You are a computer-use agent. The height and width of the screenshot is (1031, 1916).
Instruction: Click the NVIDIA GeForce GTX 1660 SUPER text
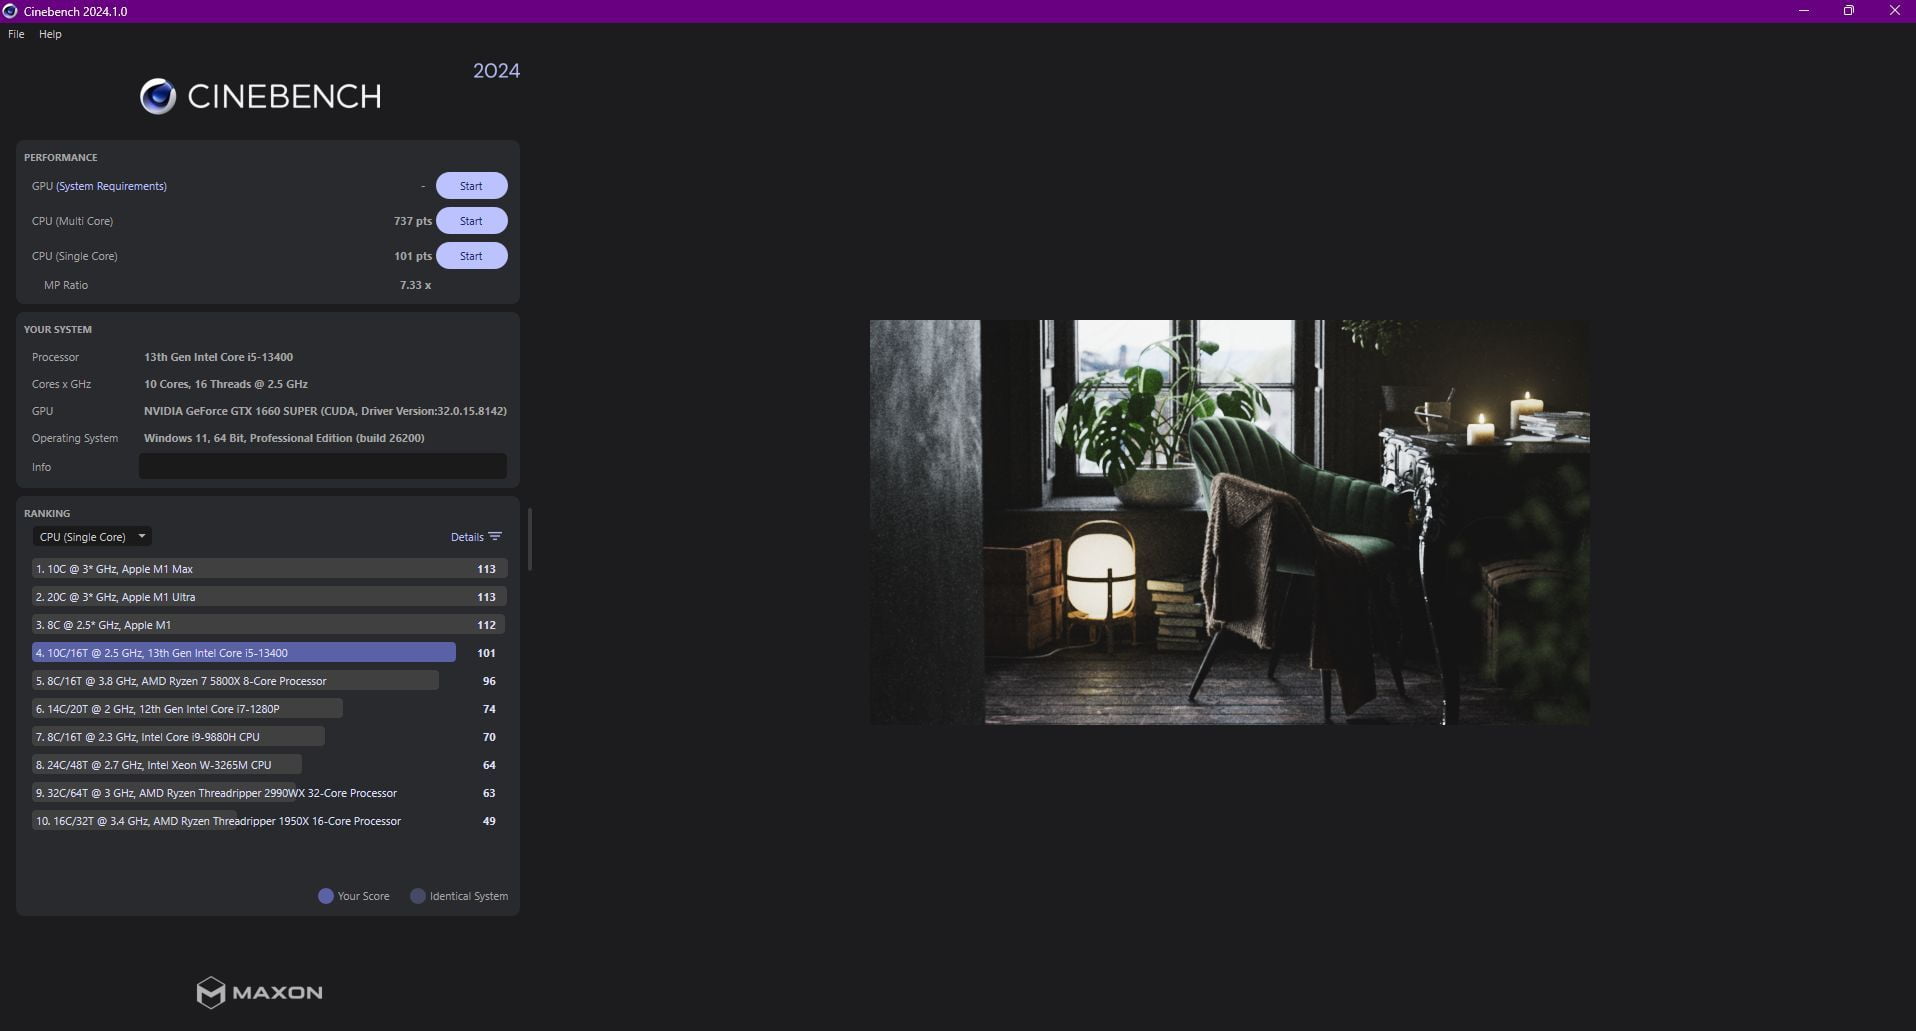tap(325, 411)
